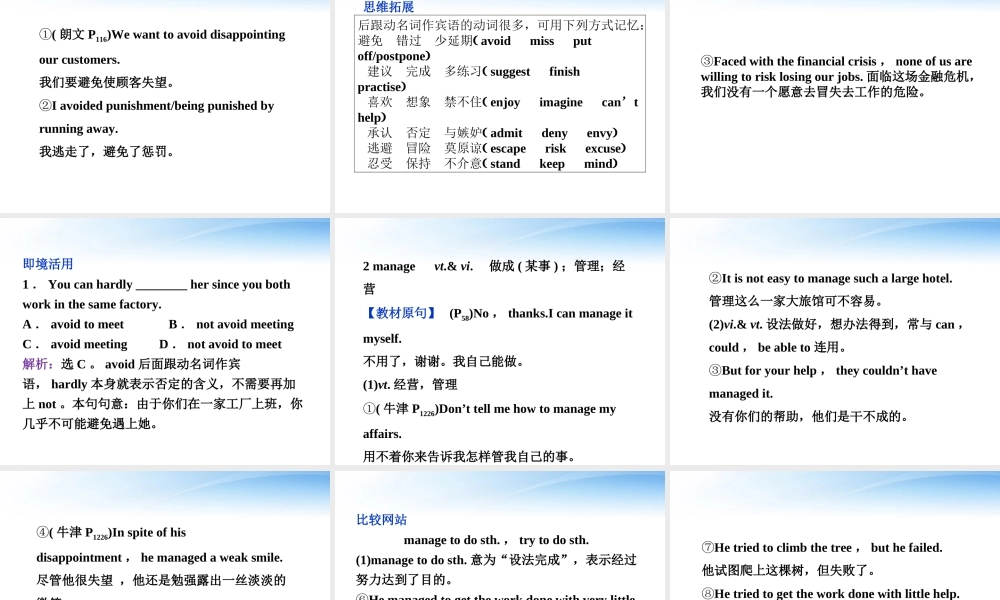Select option D 'not avoid to meet'
1000x600 pixels.
coord(221,344)
